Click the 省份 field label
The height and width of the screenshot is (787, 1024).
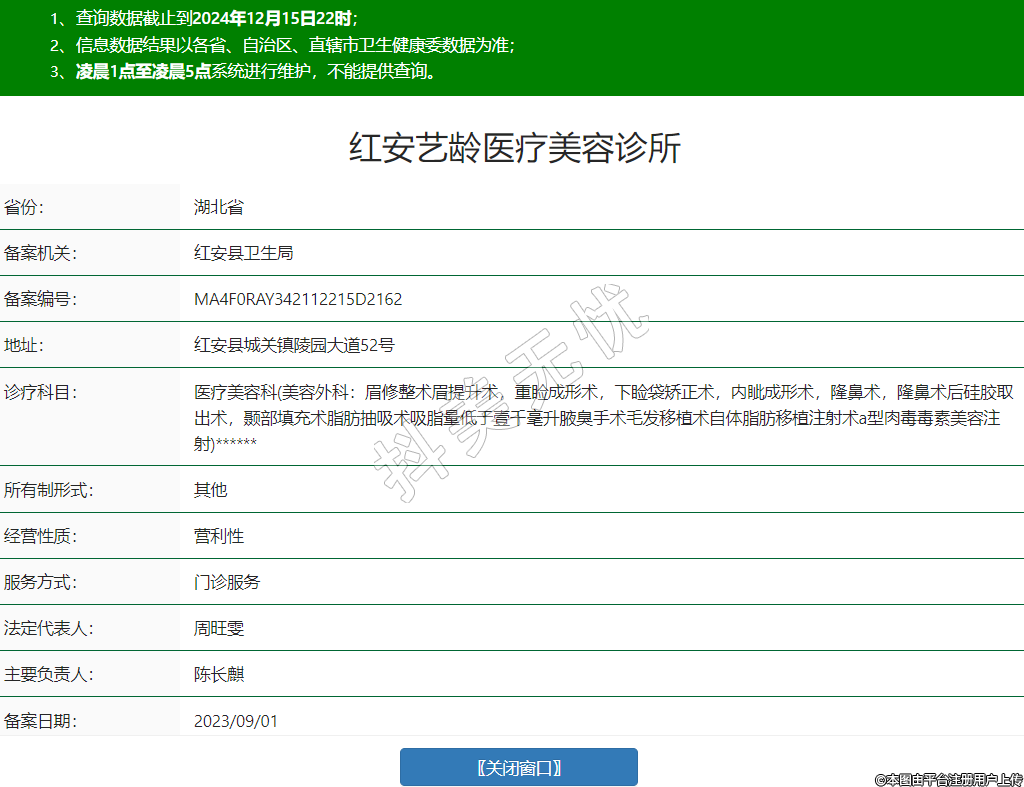[x=24, y=208]
